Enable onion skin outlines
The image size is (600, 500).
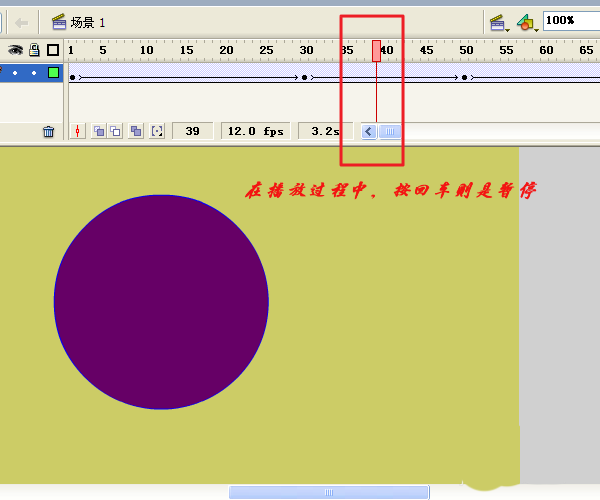pyautogui.click(x=115, y=131)
